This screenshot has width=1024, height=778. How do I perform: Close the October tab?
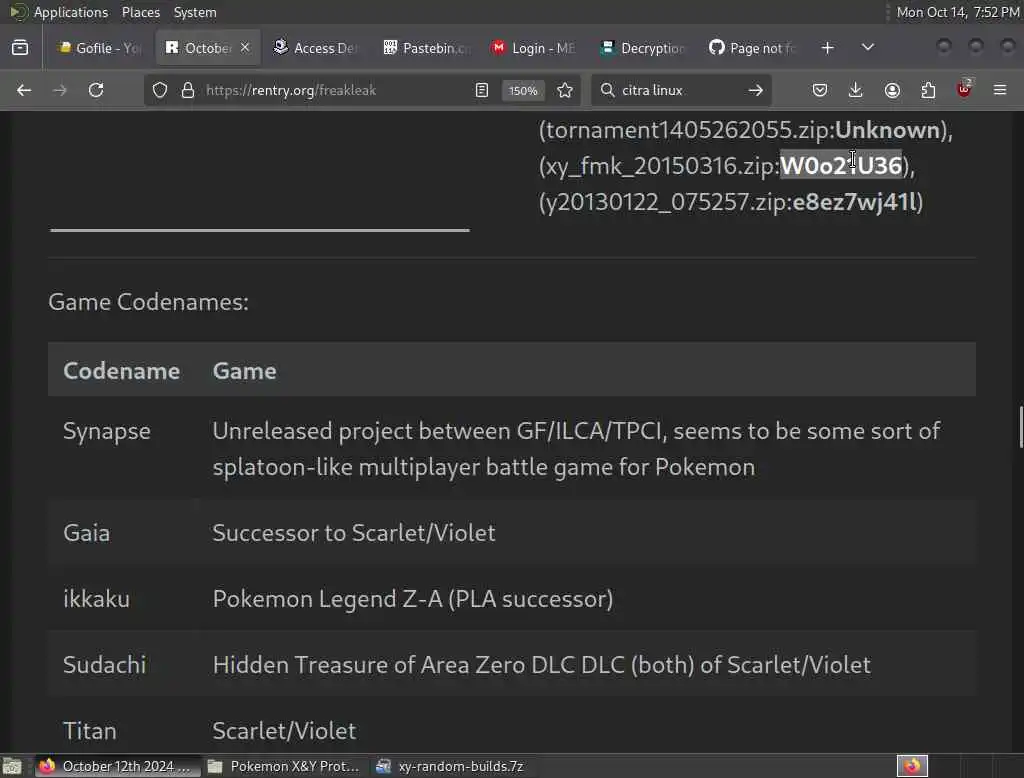(245, 48)
